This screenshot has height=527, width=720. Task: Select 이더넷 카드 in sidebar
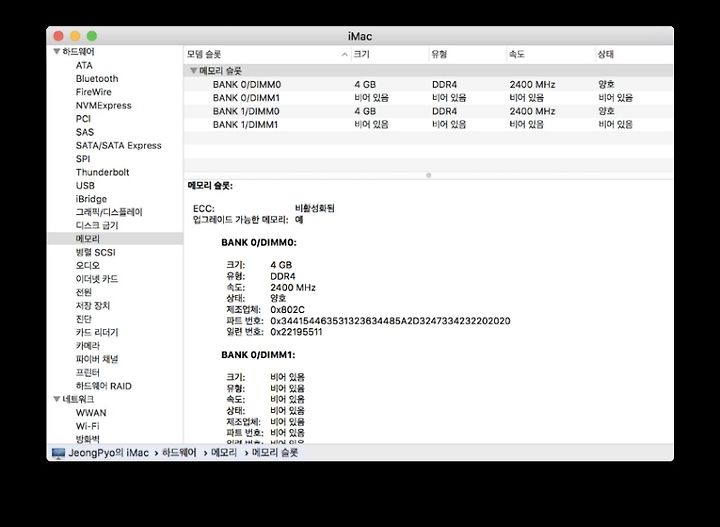[x=97, y=279]
